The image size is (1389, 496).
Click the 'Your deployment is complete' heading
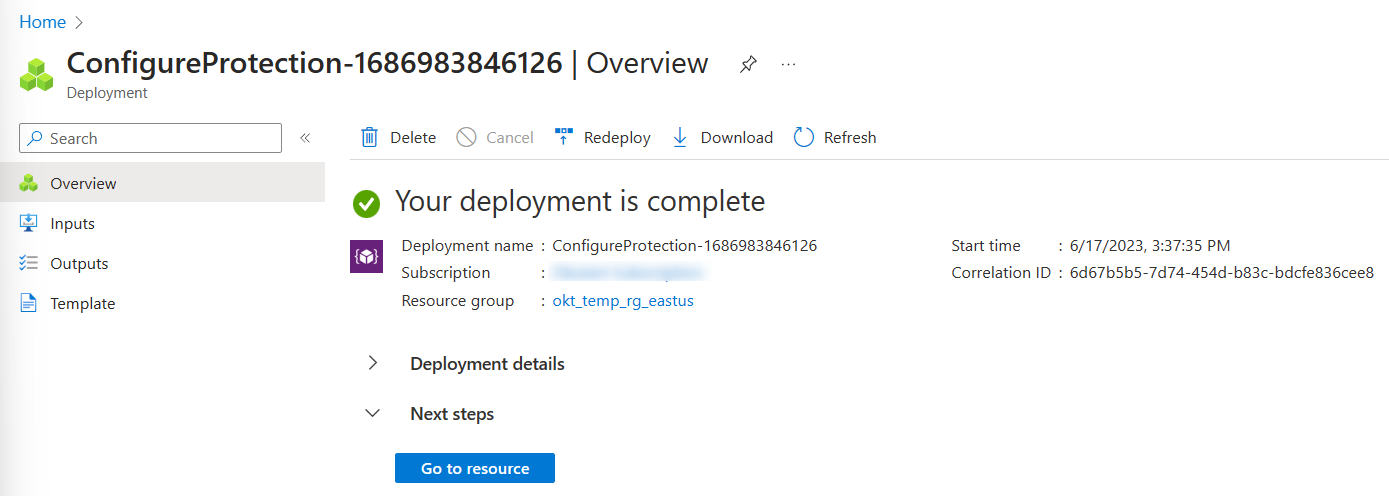pos(580,201)
